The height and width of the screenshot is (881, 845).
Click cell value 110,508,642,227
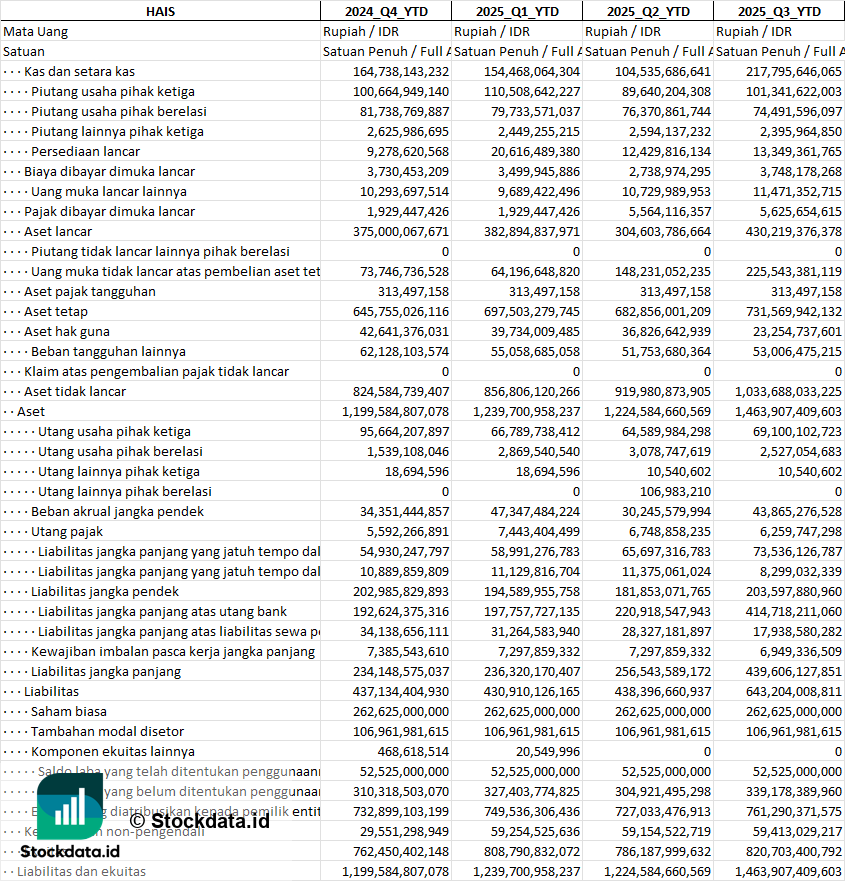(532, 92)
